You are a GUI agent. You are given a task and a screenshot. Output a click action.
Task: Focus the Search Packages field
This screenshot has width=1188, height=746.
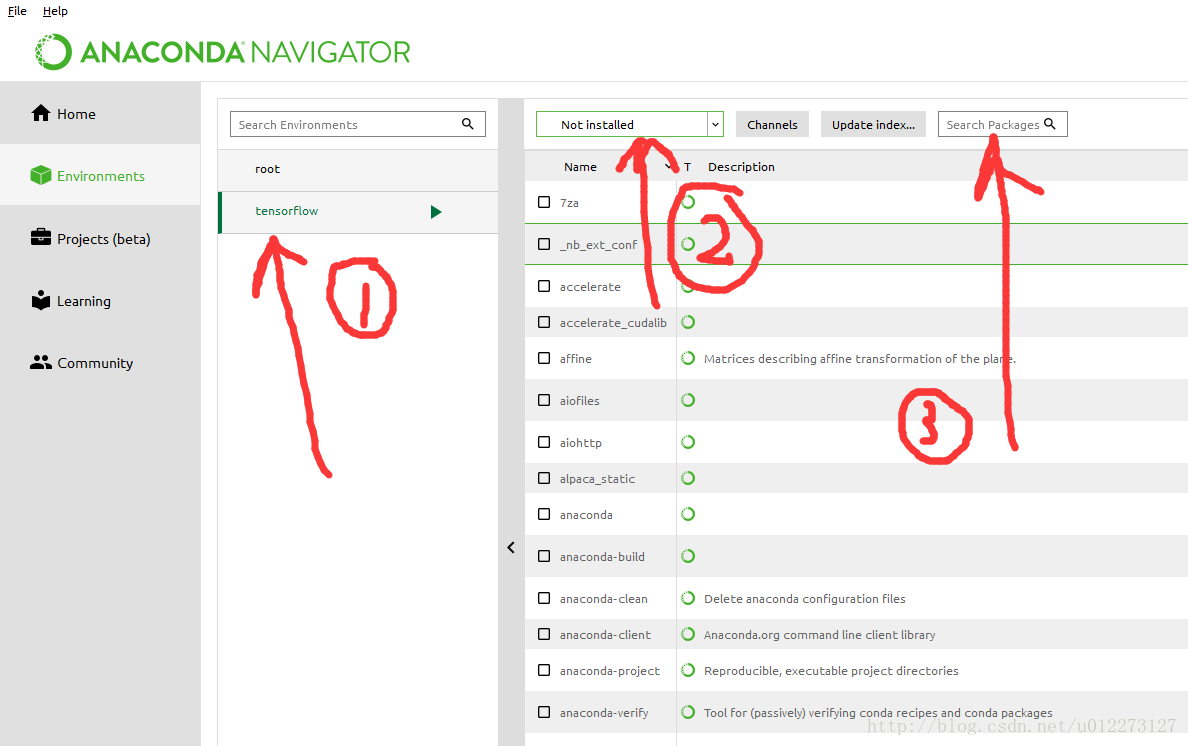click(1002, 124)
